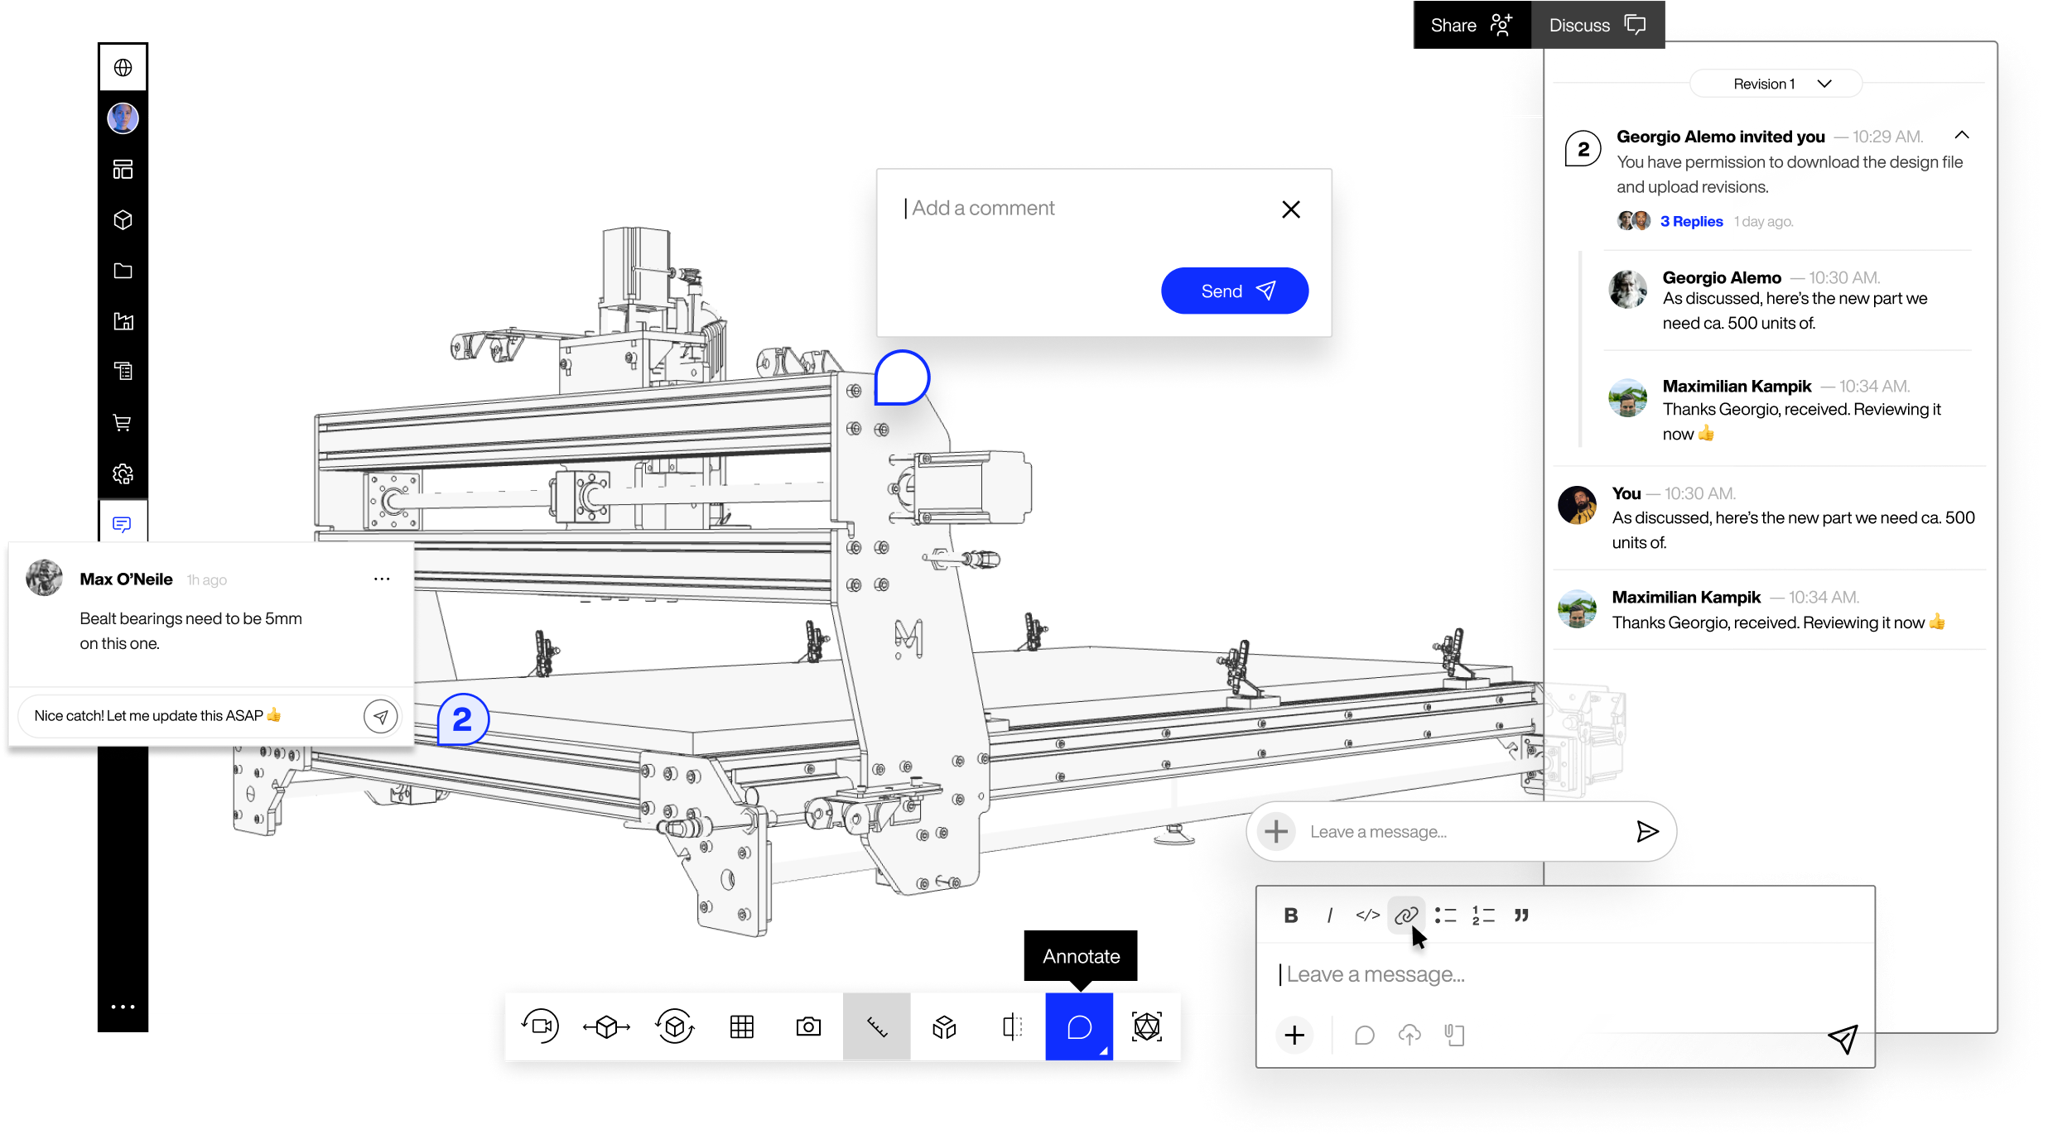Open Max O'Neile comment options menu
The image size is (2048, 1144).
point(382,579)
